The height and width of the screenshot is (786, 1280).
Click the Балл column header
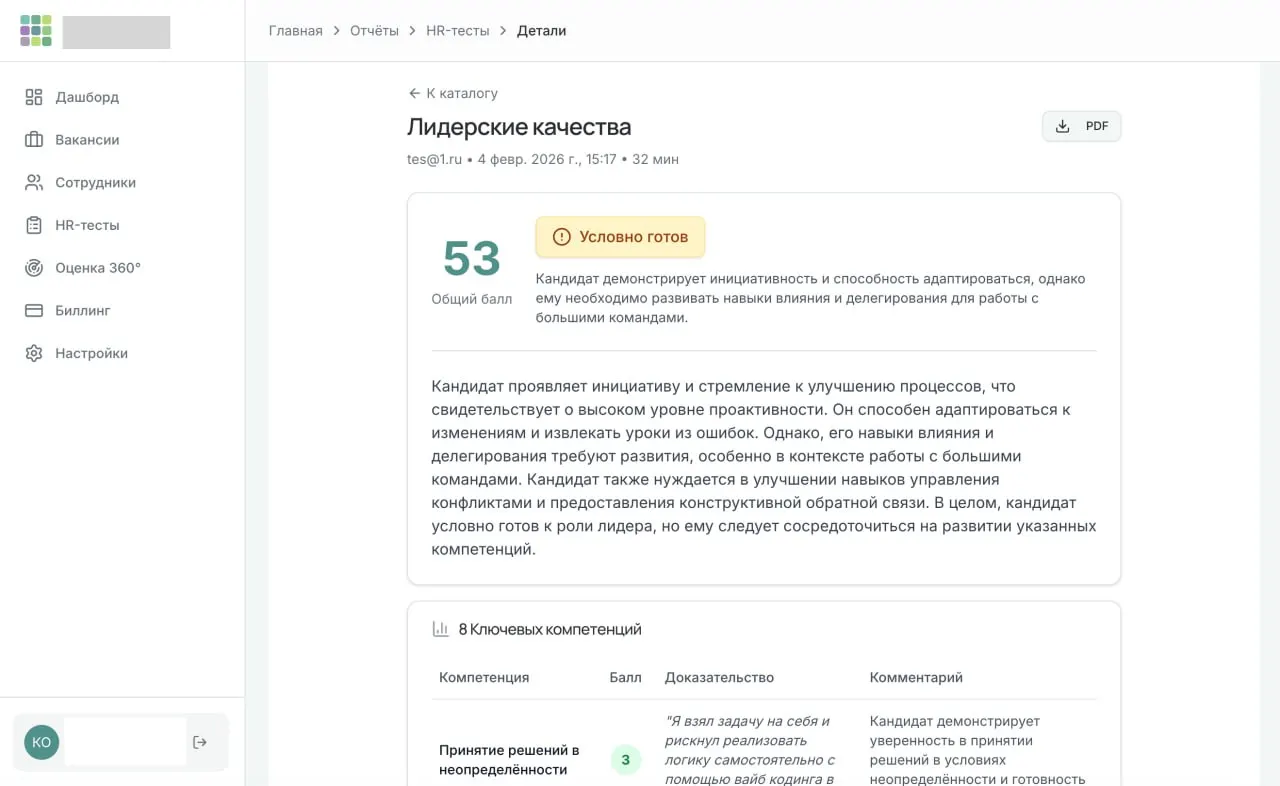(626, 677)
